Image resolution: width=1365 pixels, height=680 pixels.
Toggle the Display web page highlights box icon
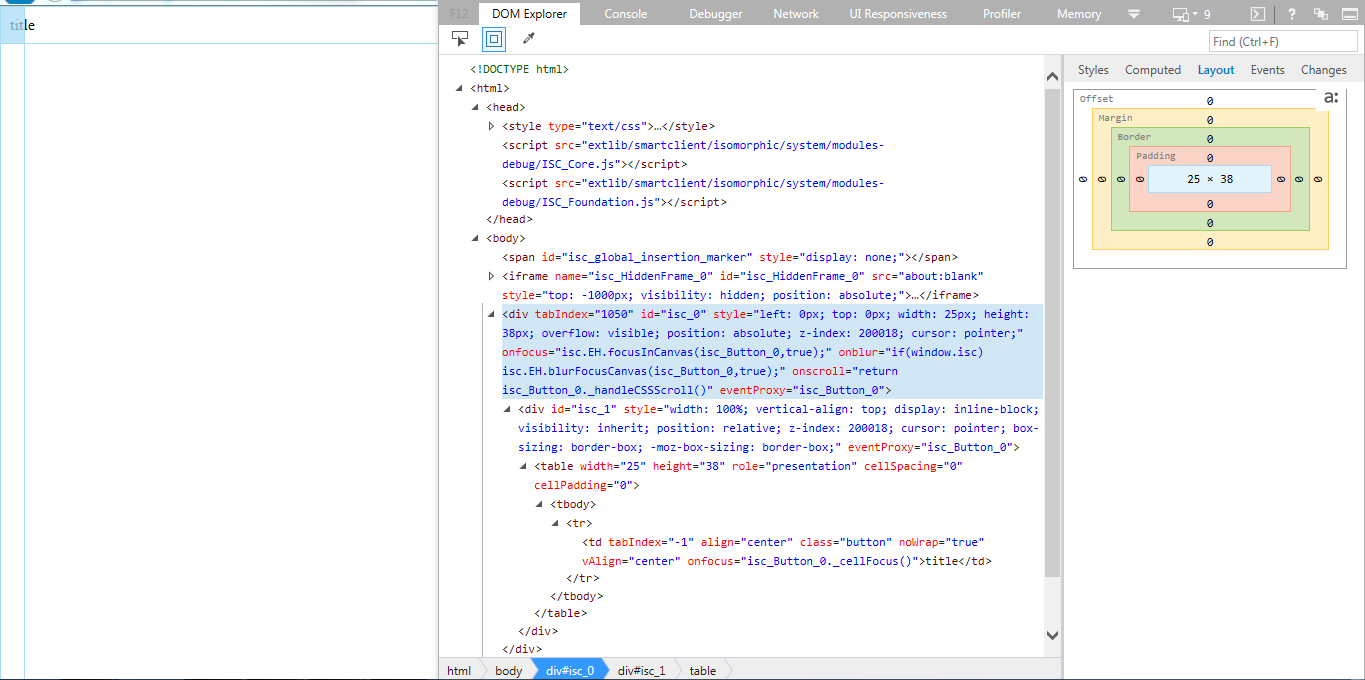tap(493, 39)
